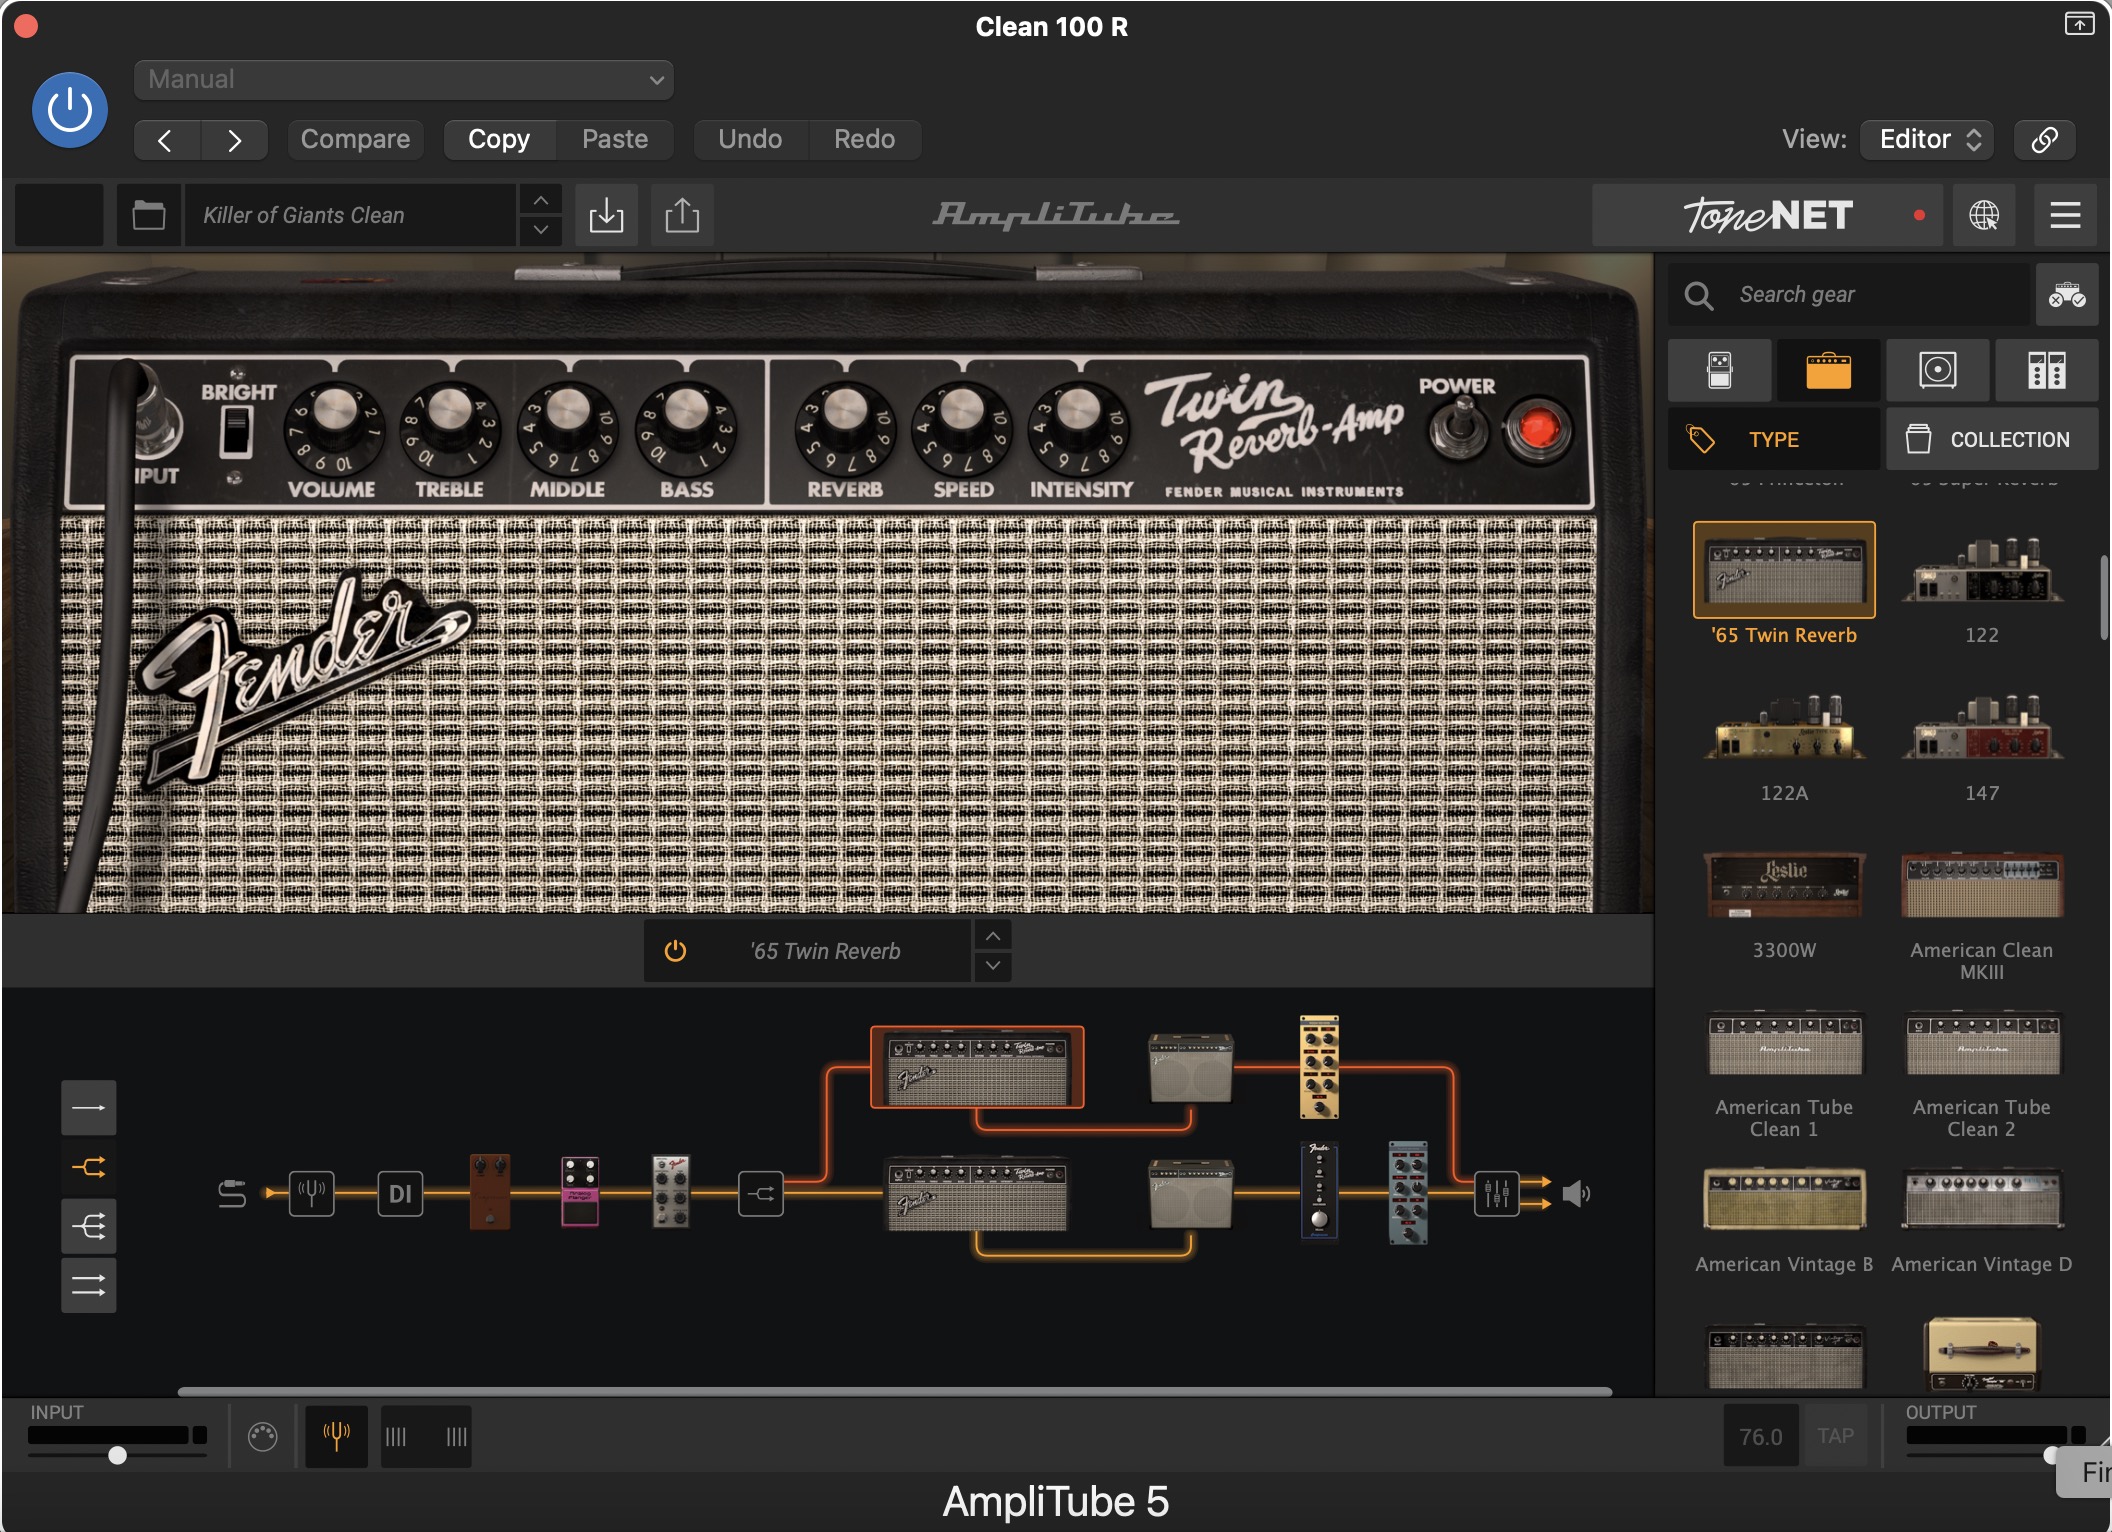Screen dimensions: 2112x1532
Task: Click the Copy button
Action: click(499, 140)
